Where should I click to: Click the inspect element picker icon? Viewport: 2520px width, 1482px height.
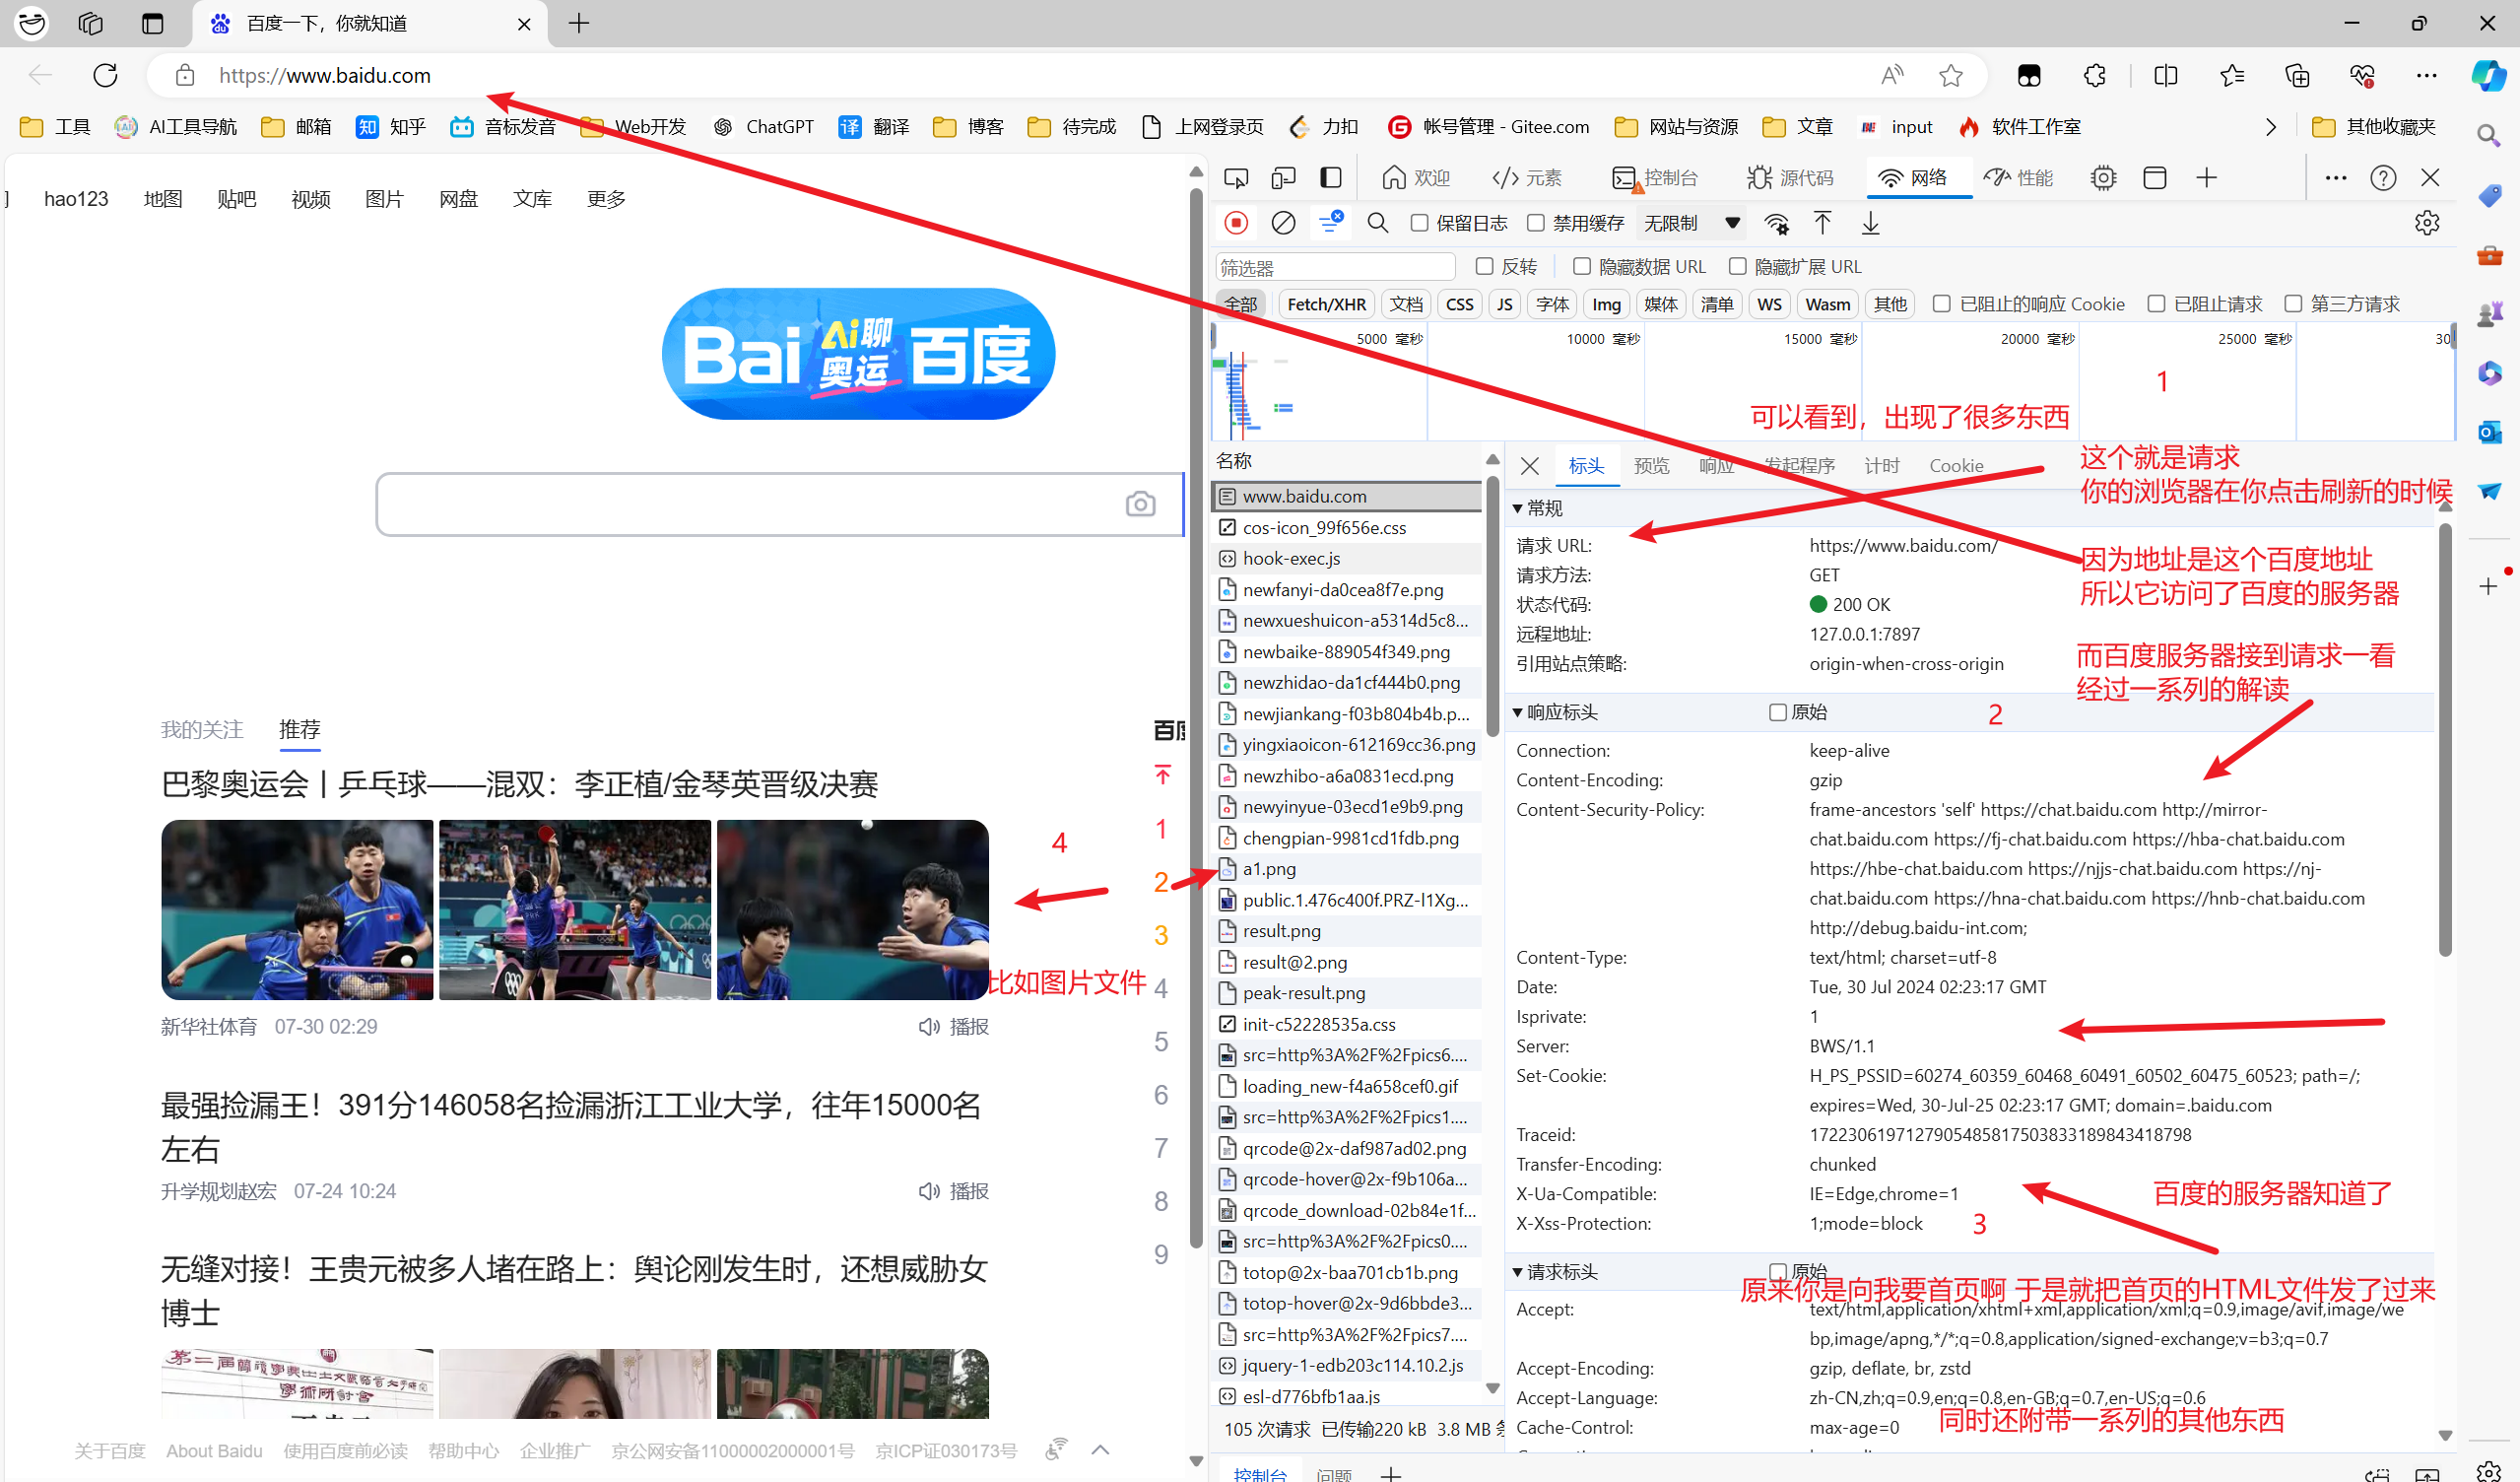(1236, 178)
